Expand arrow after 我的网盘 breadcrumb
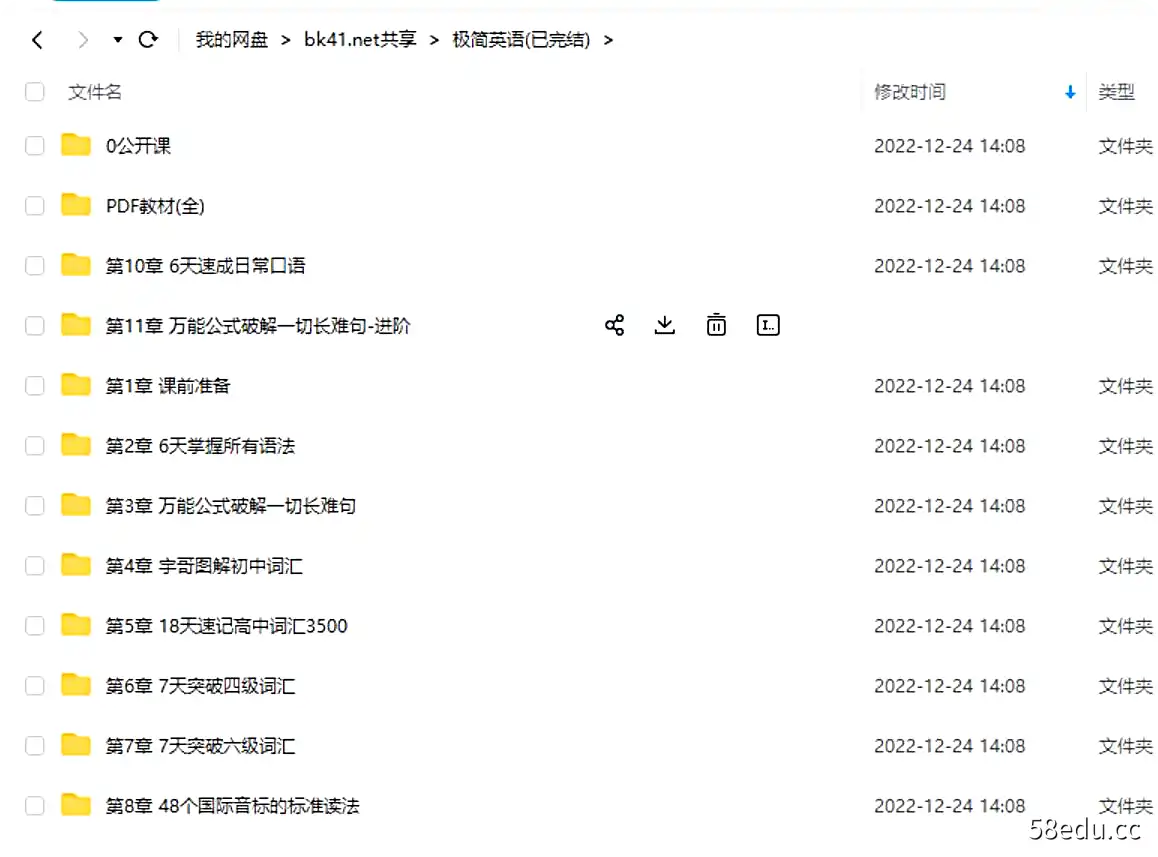This screenshot has height=857, width=1158. [286, 40]
